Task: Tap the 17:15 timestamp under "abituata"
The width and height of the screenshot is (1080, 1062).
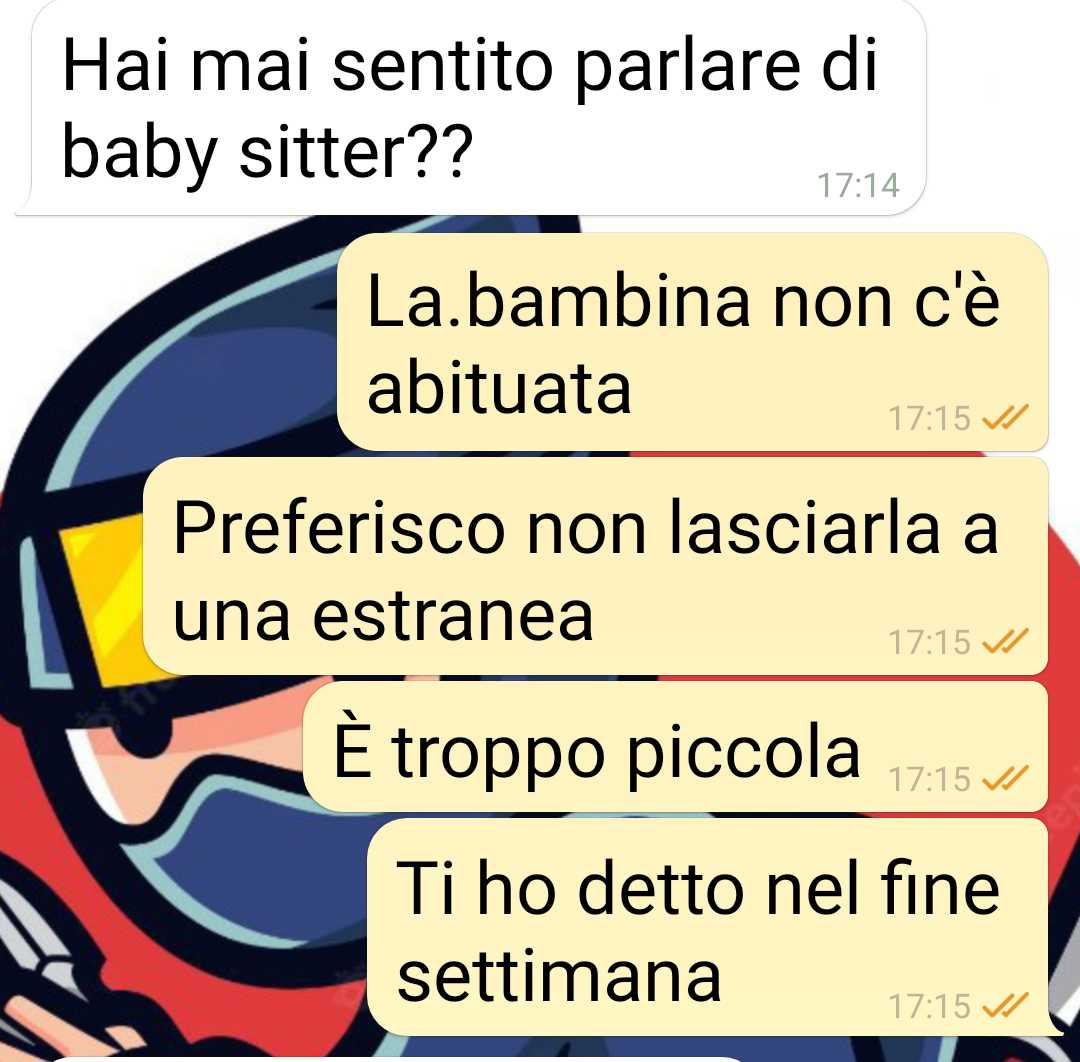Action: tap(929, 418)
